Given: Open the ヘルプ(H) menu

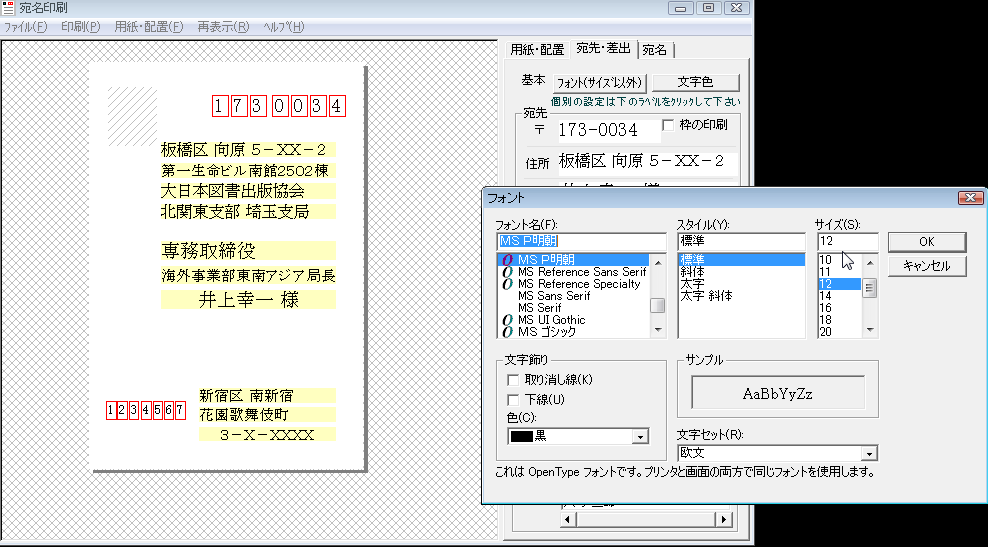Looking at the screenshot, I should tap(283, 26).
